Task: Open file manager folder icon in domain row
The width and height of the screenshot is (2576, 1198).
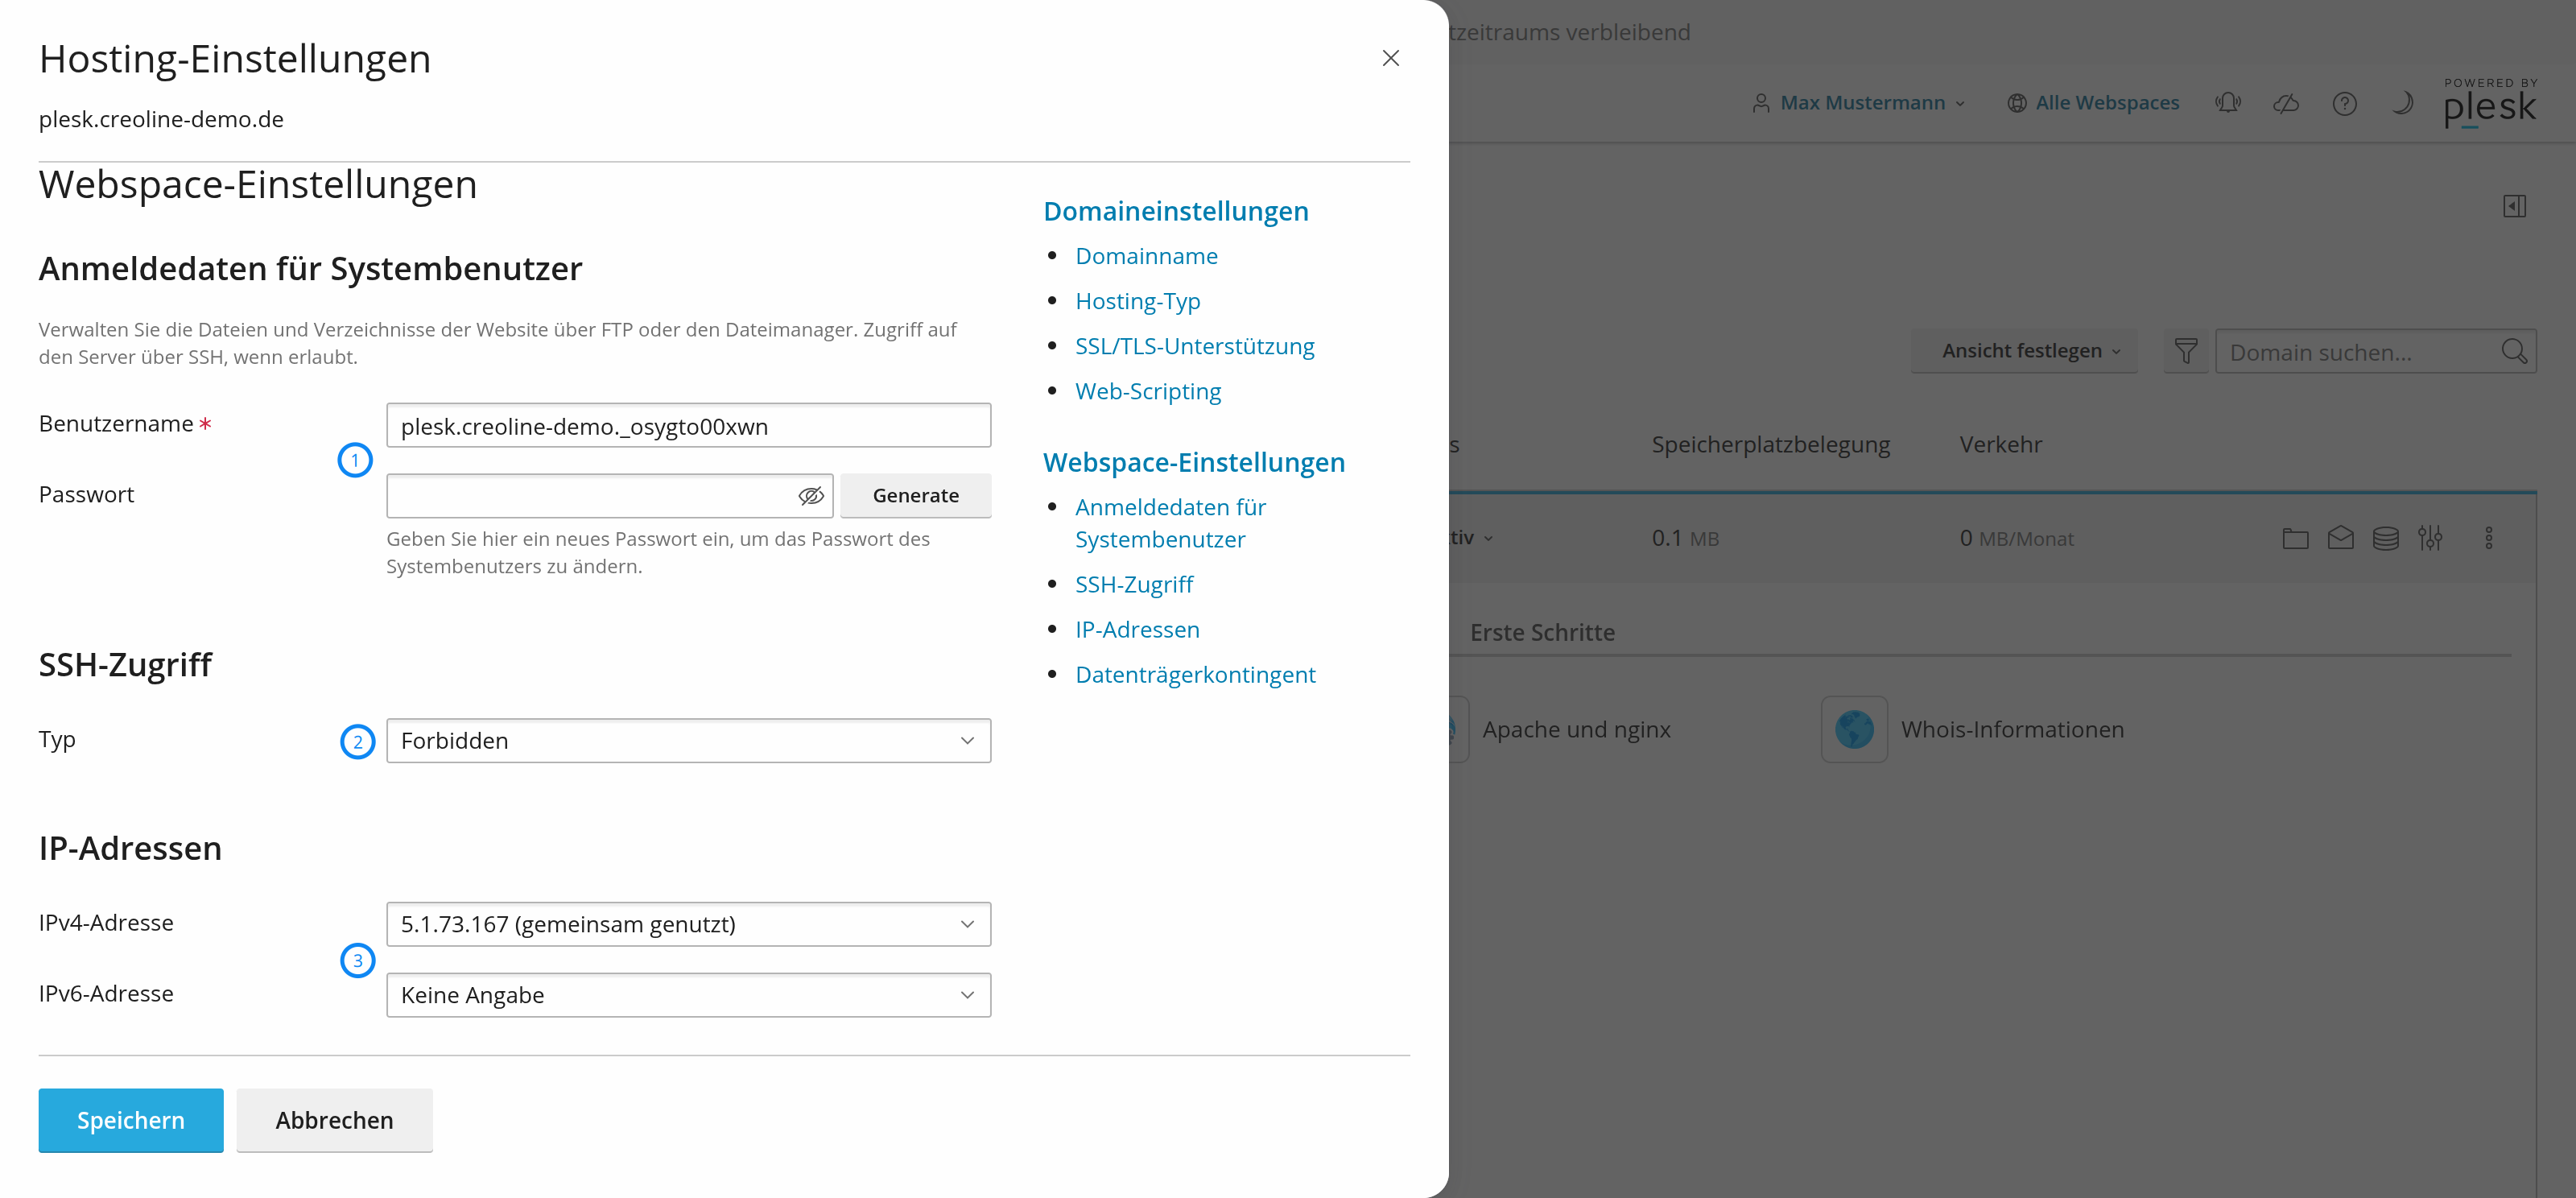Action: pos(2295,538)
